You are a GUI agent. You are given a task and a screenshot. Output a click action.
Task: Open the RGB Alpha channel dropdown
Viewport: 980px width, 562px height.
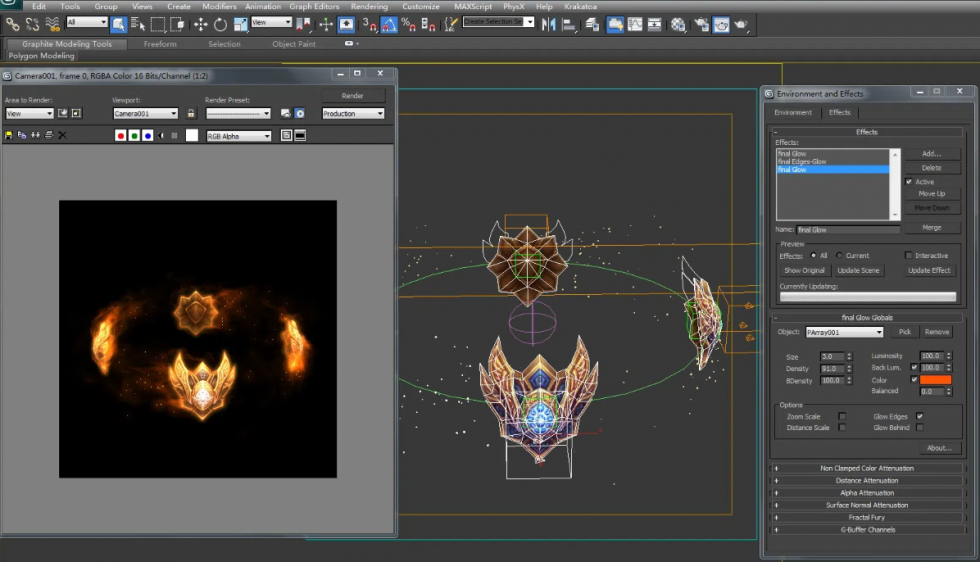[x=239, y=136]
